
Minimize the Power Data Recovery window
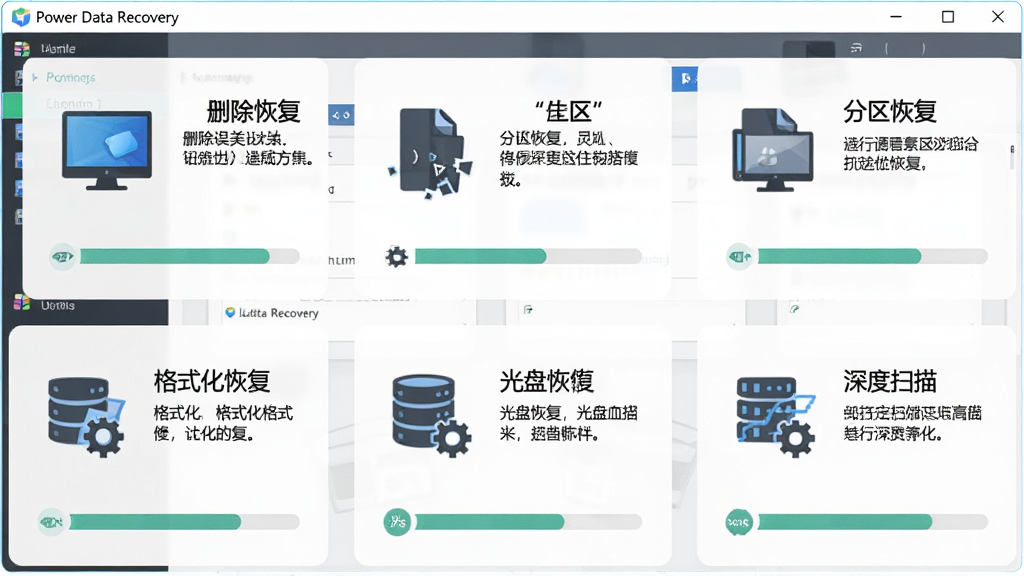(897, 17)
